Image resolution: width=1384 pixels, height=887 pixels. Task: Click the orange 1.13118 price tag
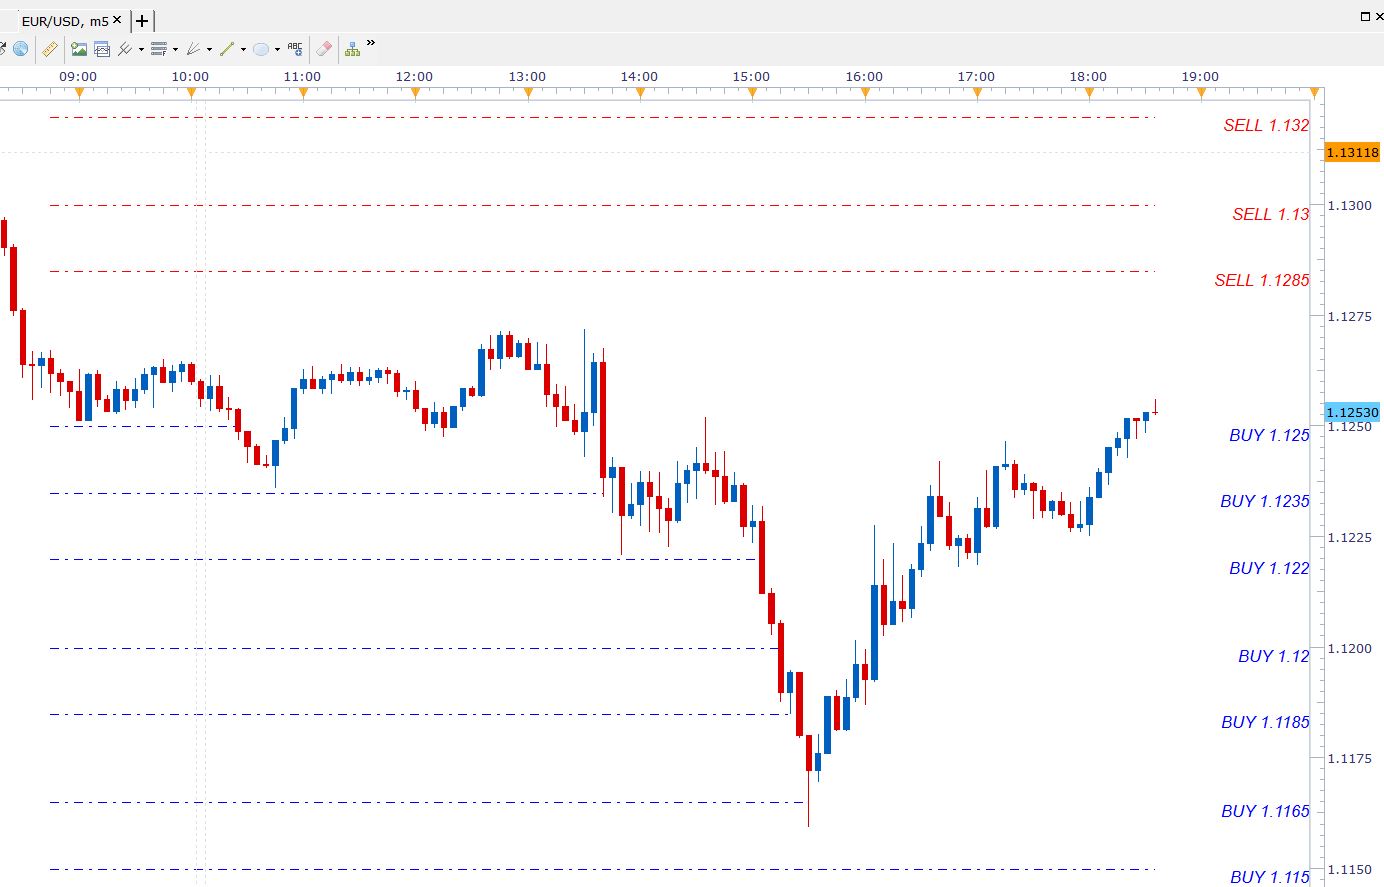(1352, 152)
